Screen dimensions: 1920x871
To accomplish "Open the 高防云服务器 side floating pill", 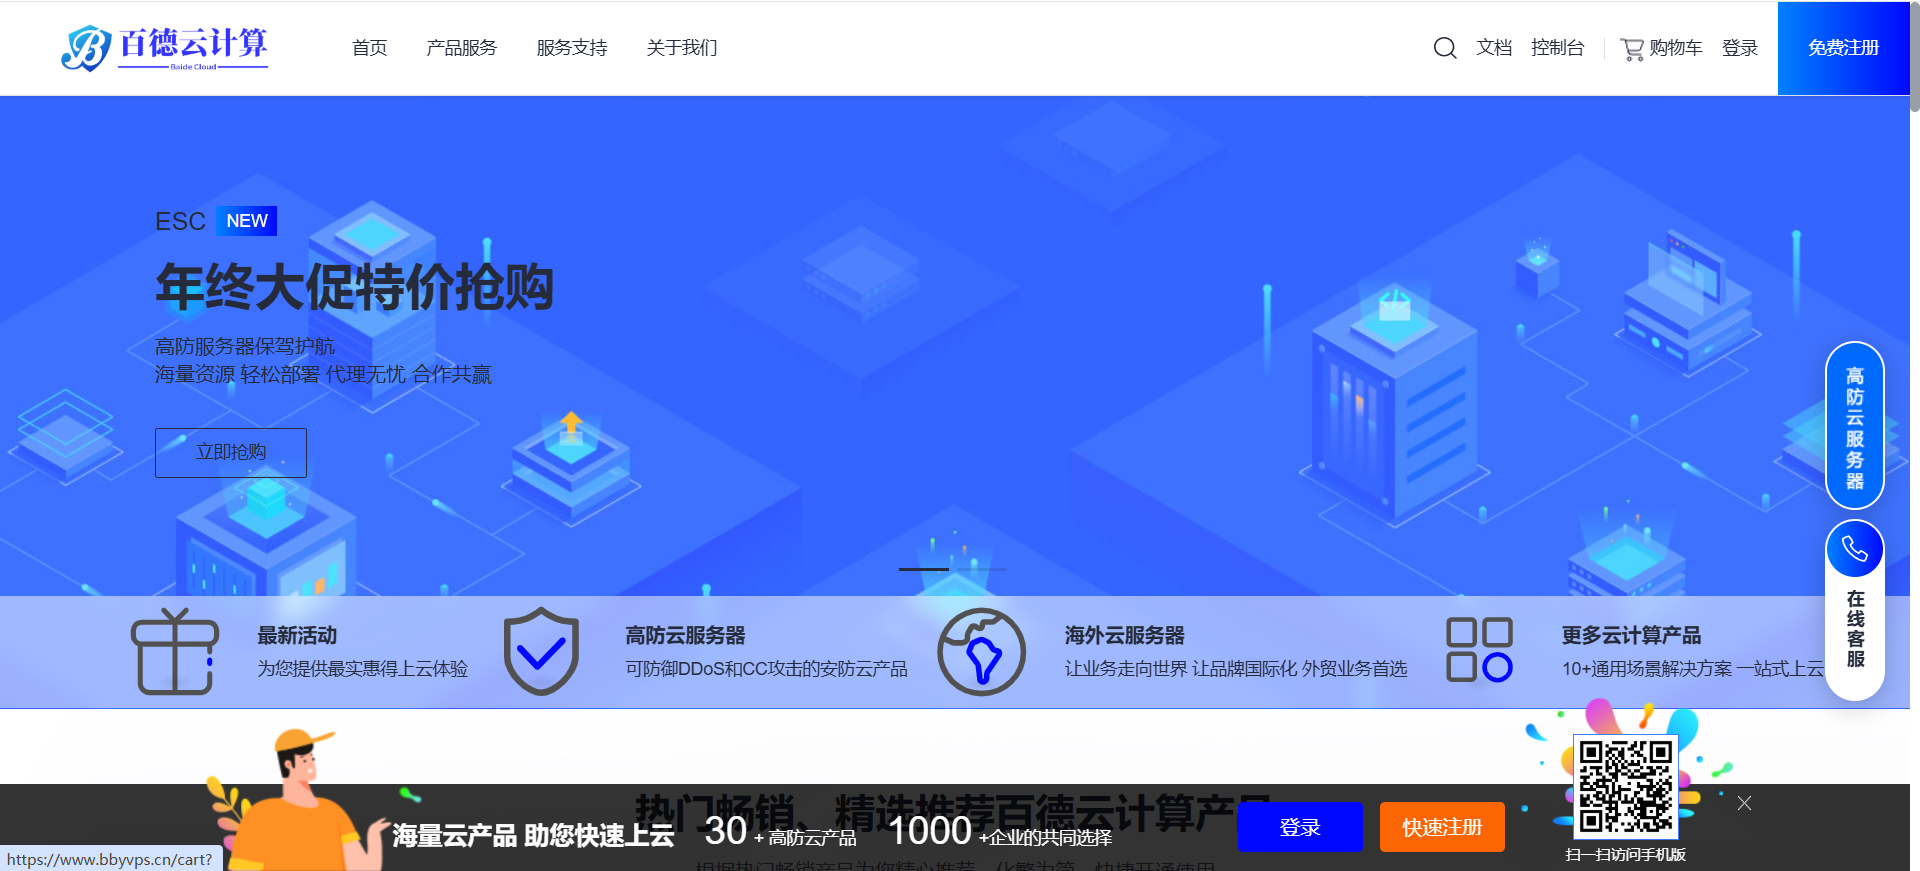I will click(x=1855, y=427).
